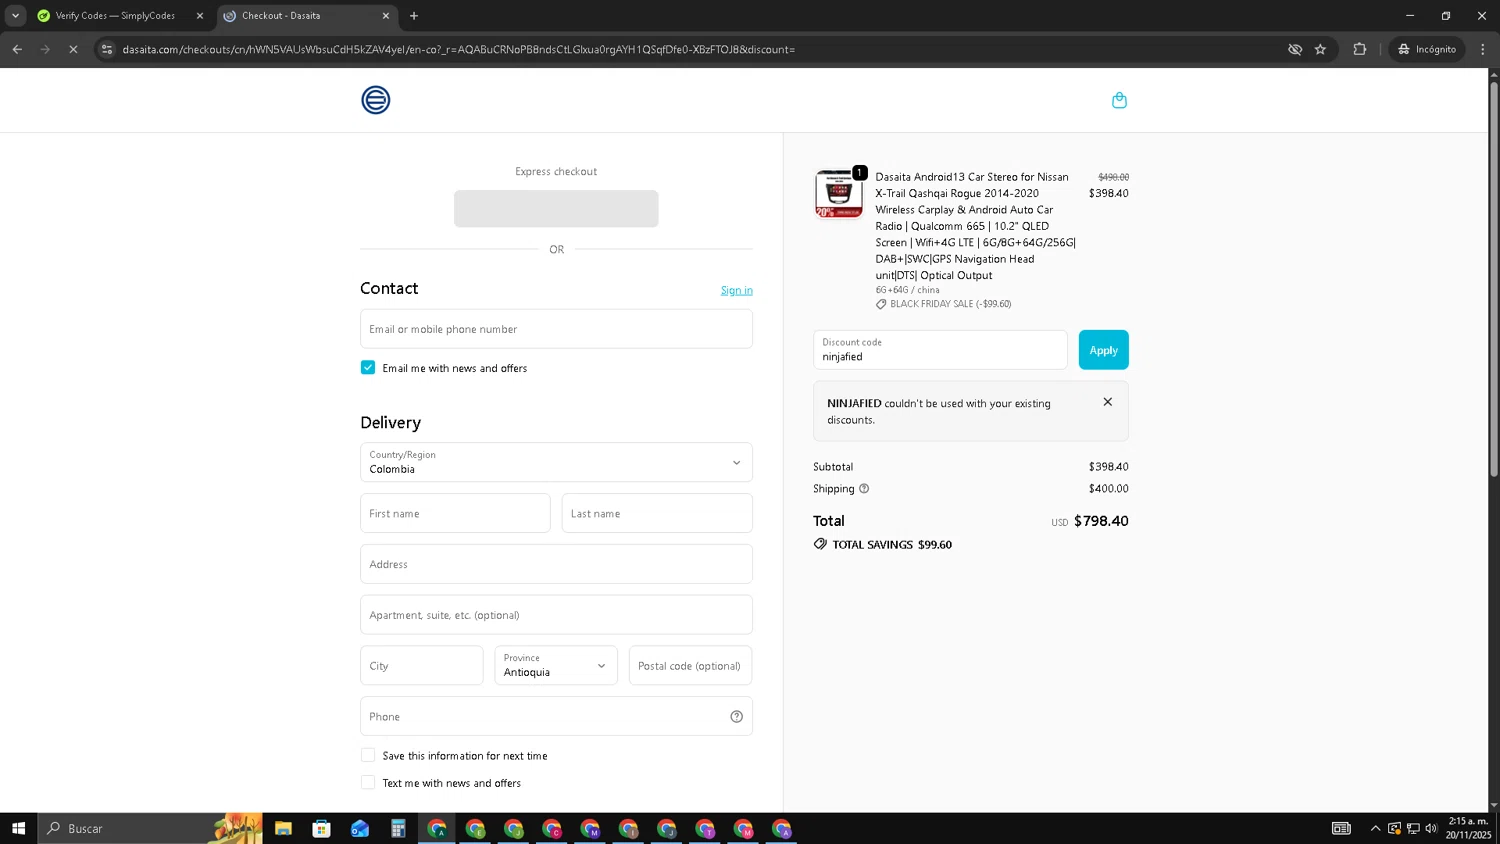The height and width of the screenshot is (844, 1500).
Task: Click the shipping info question mark icon
Action: pos(864,489)
